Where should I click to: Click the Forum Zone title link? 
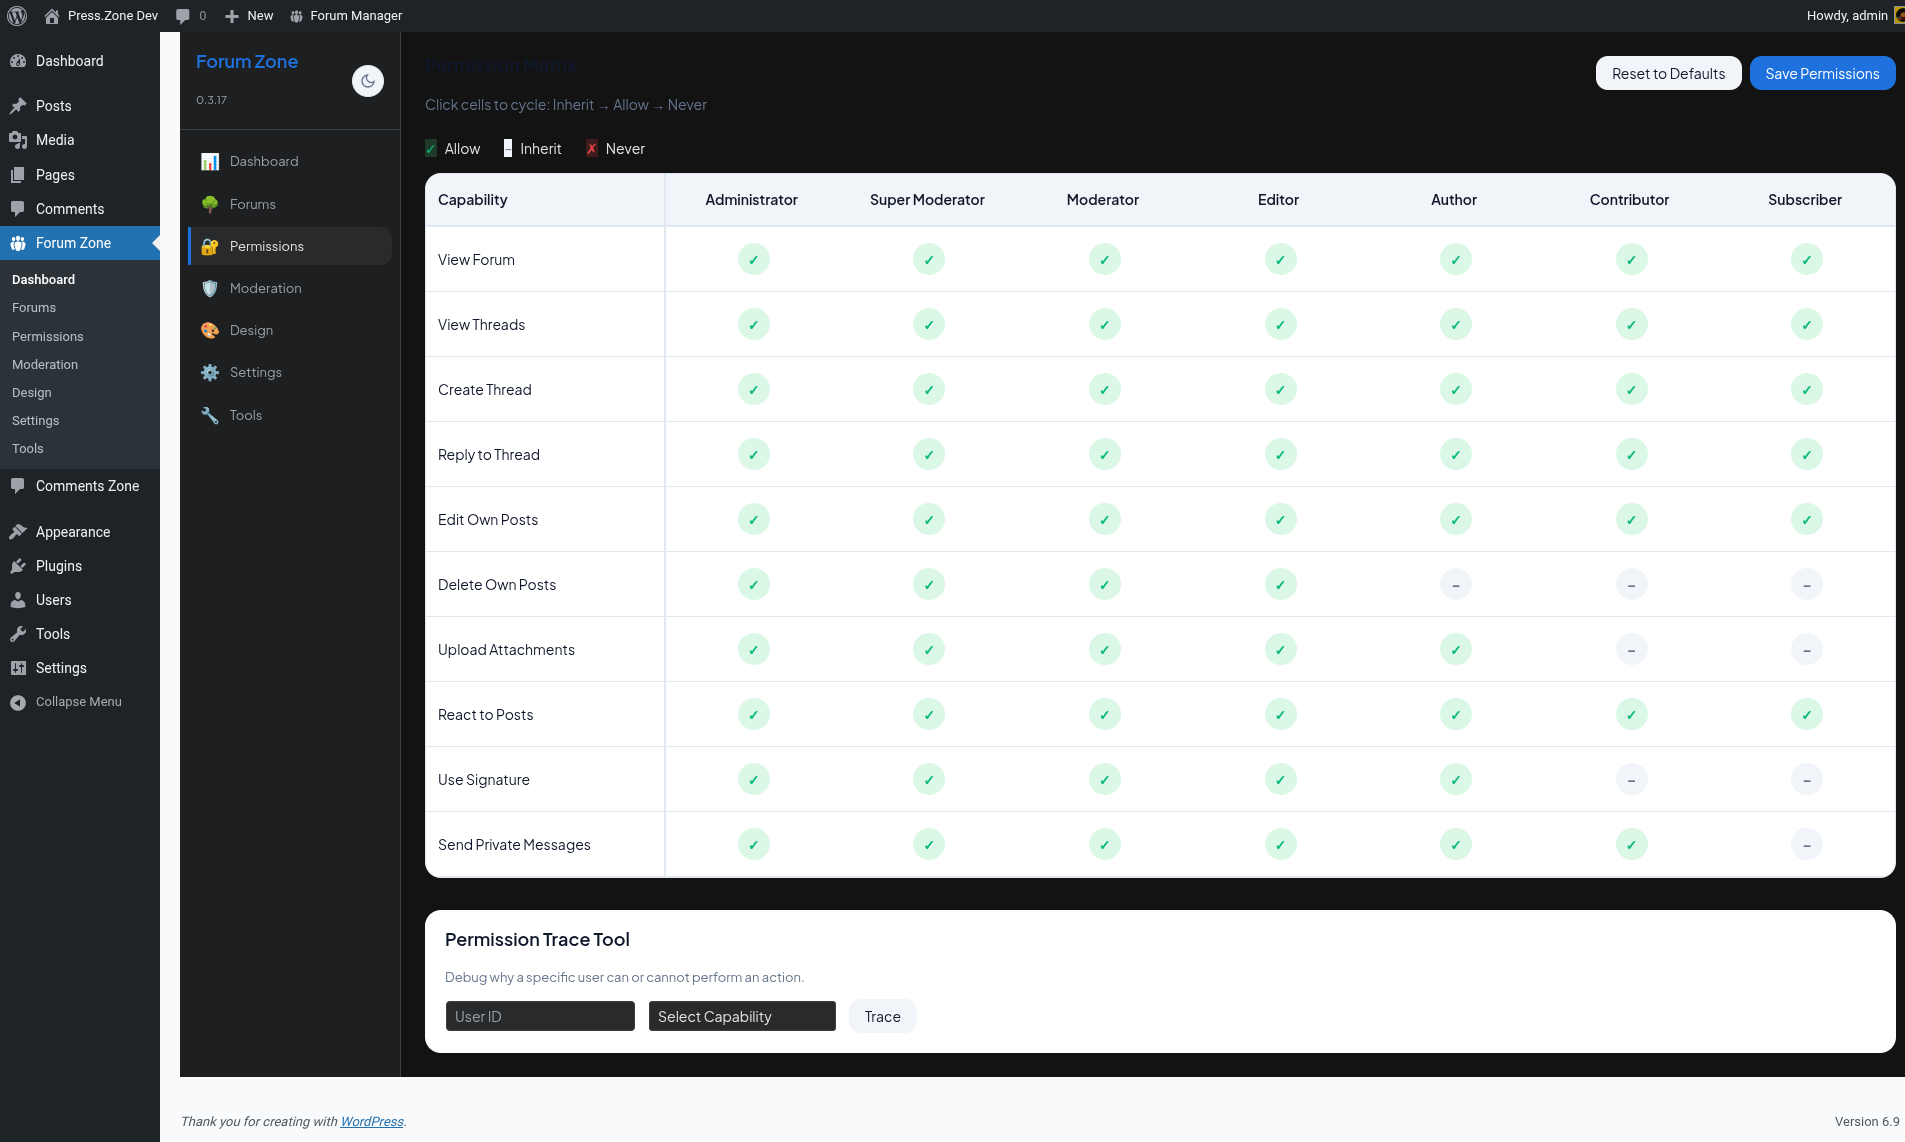pyautogui.click(x=247, y=62)
